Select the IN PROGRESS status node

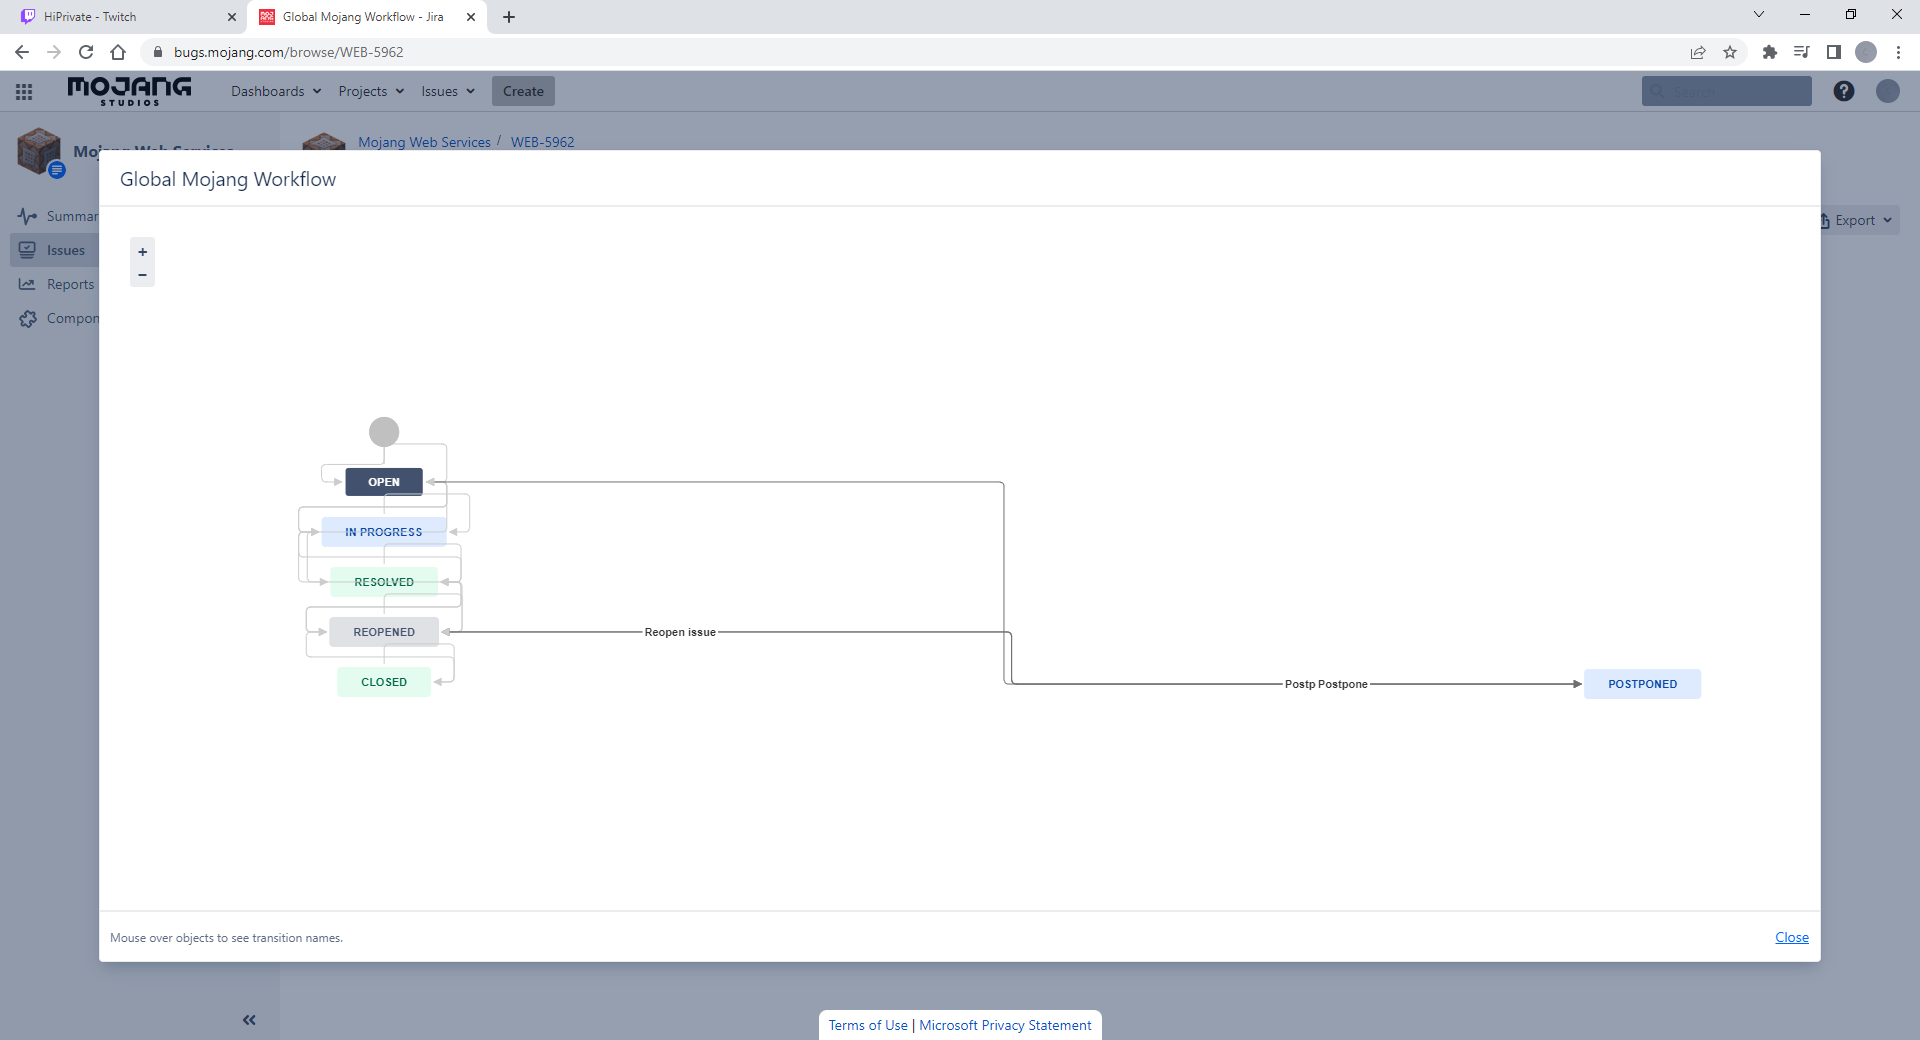[384, 532]
